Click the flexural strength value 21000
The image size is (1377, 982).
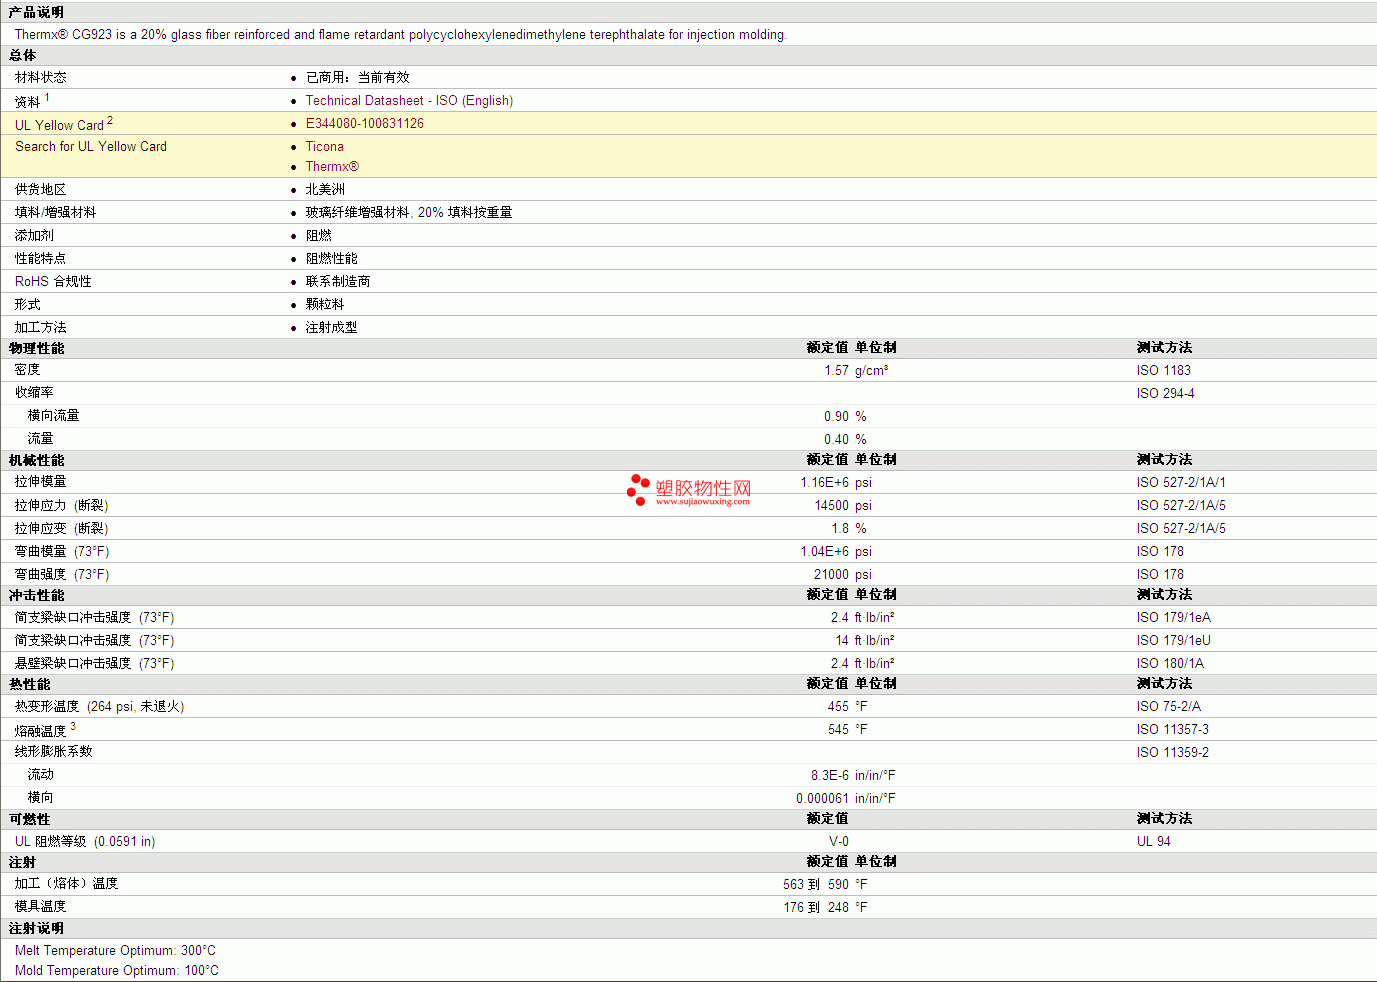click(x=832, y=575)
